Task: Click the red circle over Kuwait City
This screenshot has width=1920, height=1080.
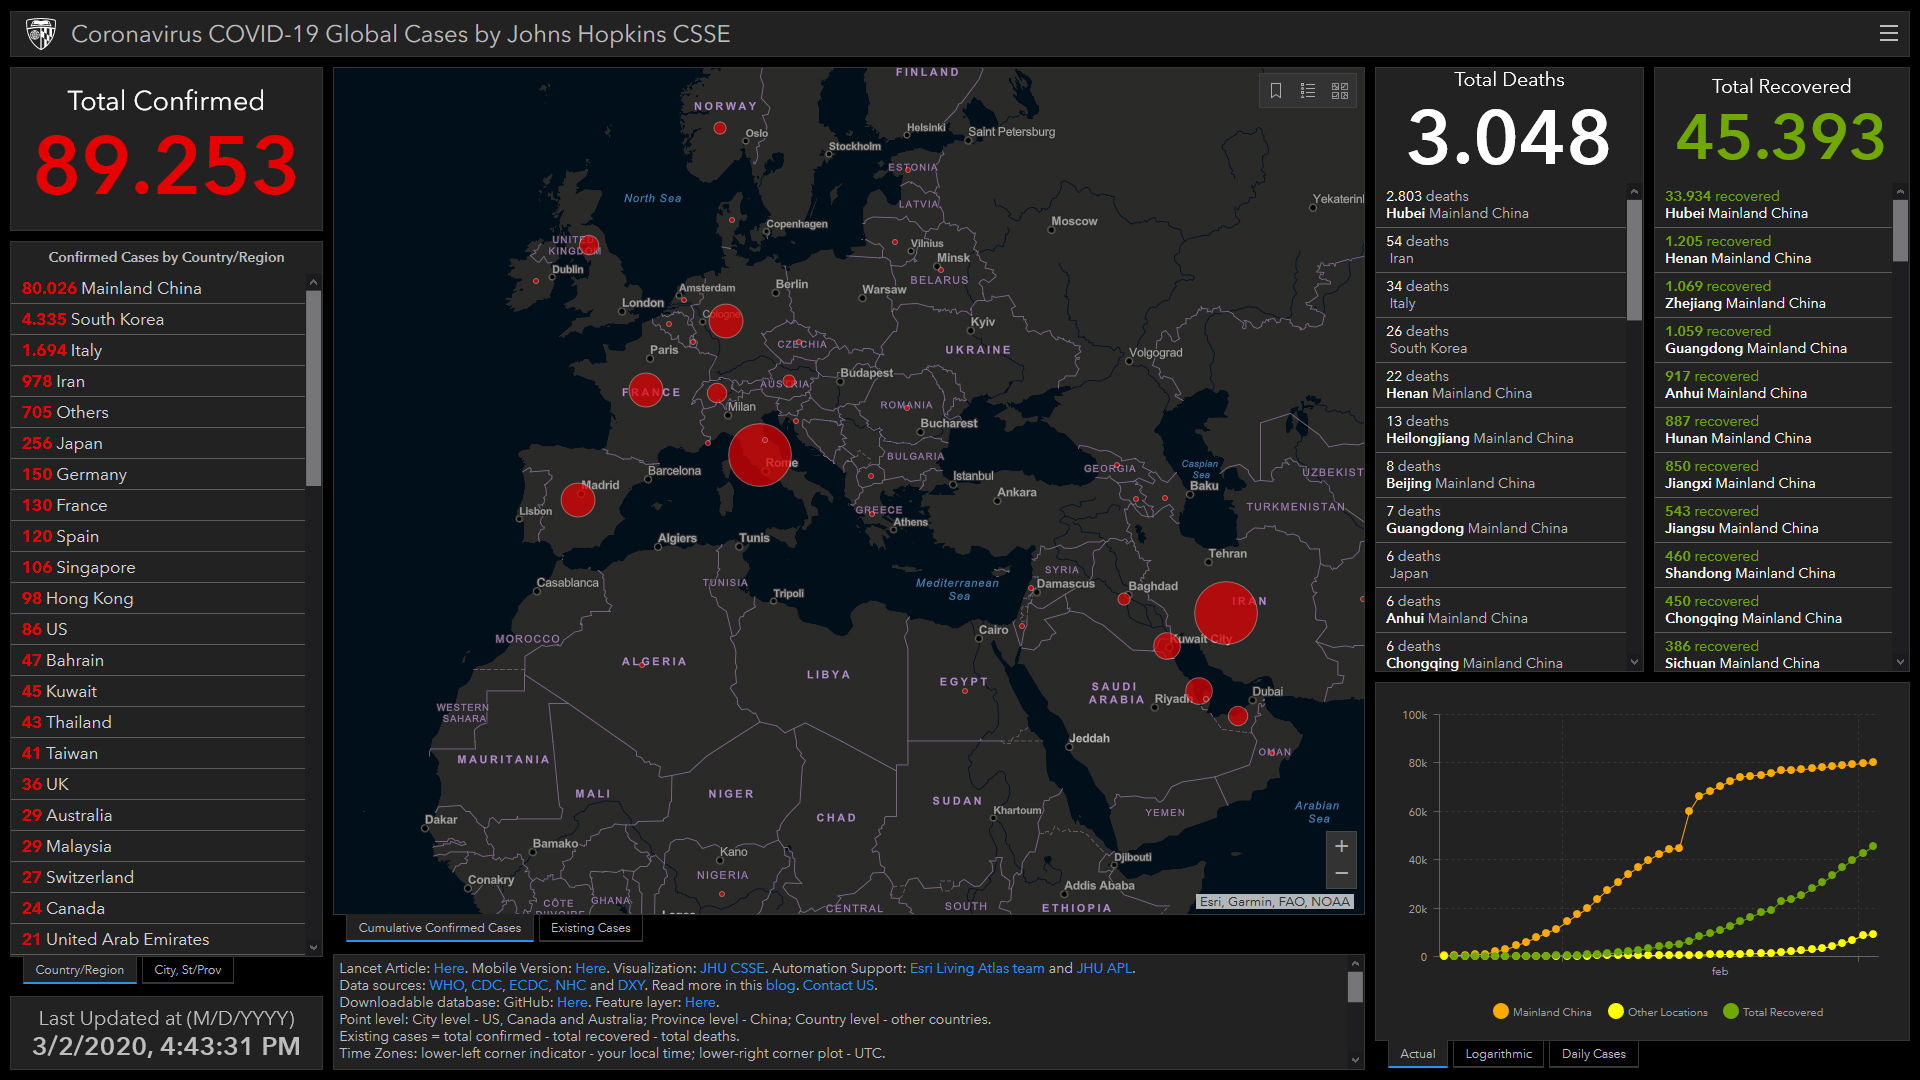Action: [1167, 646]
